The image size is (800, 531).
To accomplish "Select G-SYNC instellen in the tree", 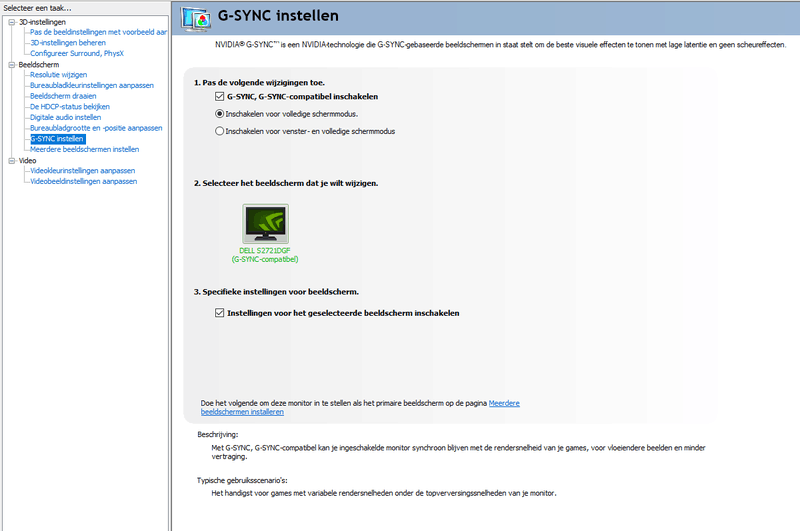I will pos(58,139).
